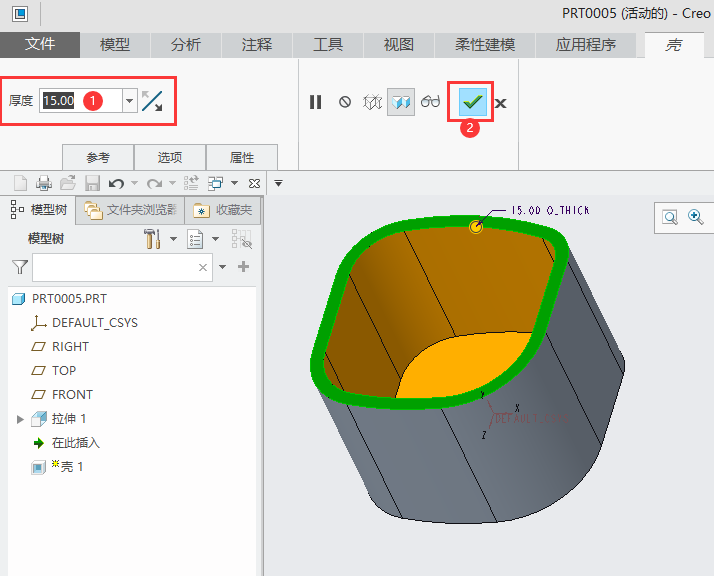Viewport: 714px width, 576px height.
Task: Redo the last undone action
Action: 155,184
